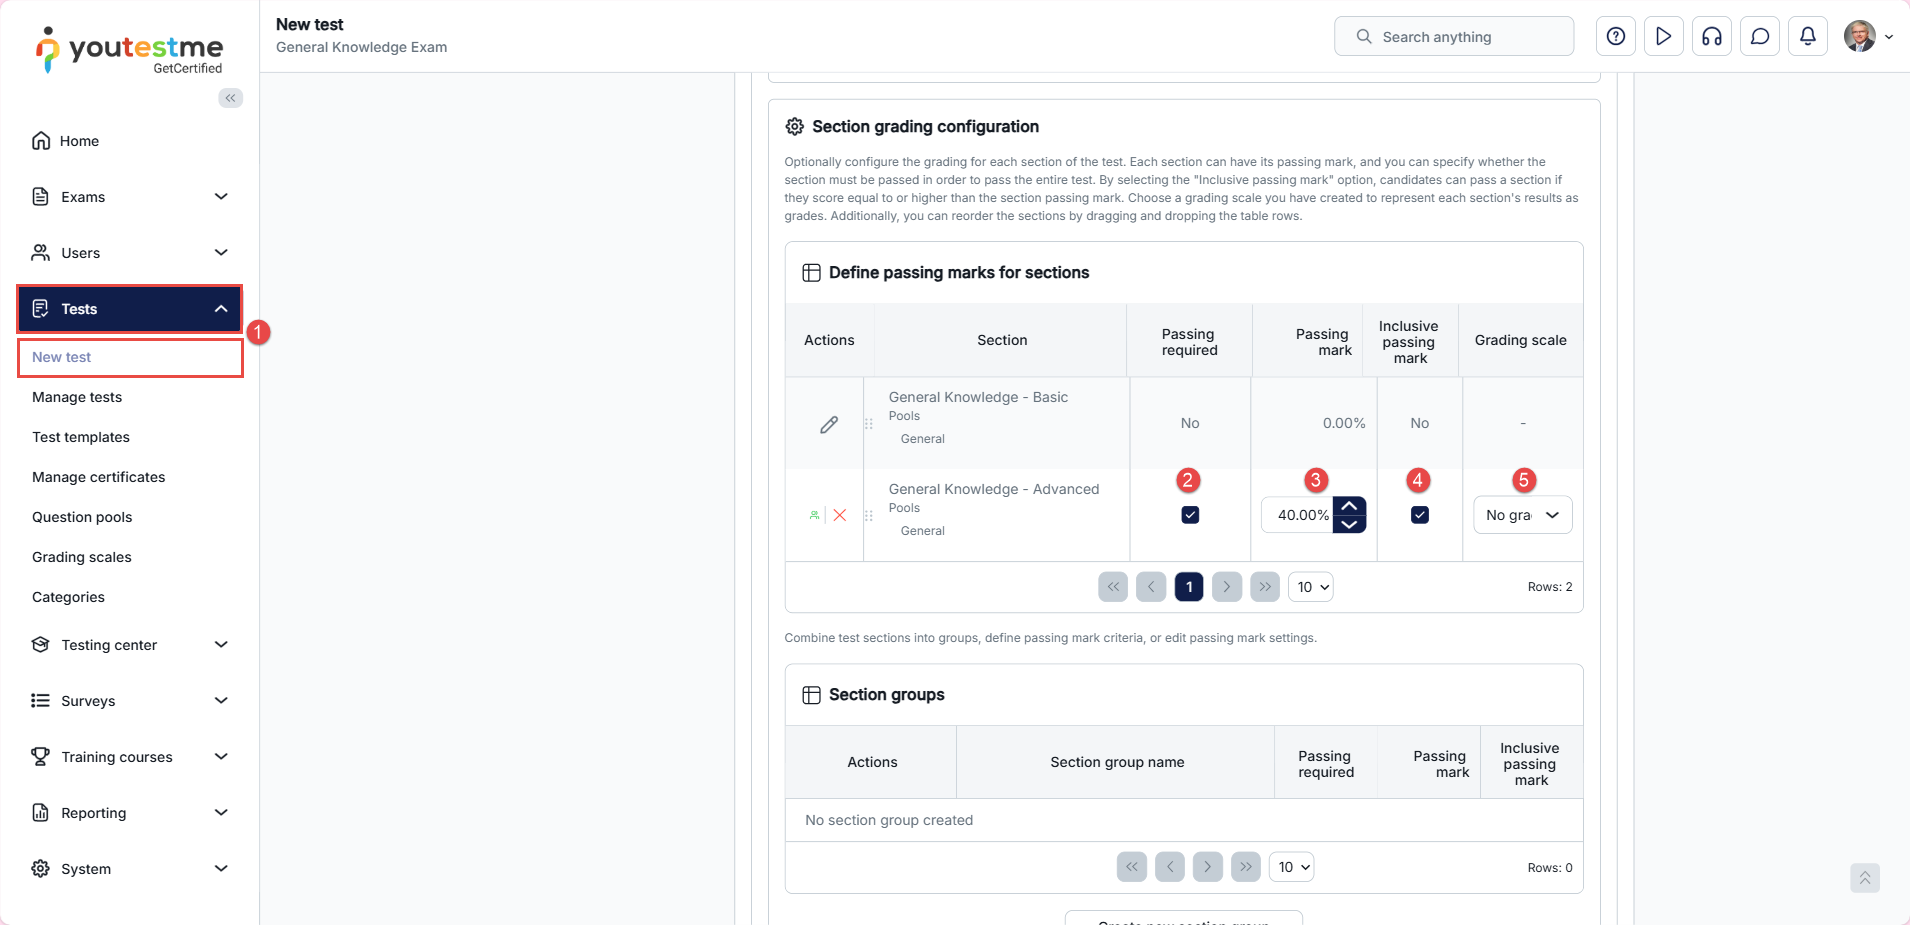Open rows-per-page dropdown in passing marks table

click(1311, 587)
